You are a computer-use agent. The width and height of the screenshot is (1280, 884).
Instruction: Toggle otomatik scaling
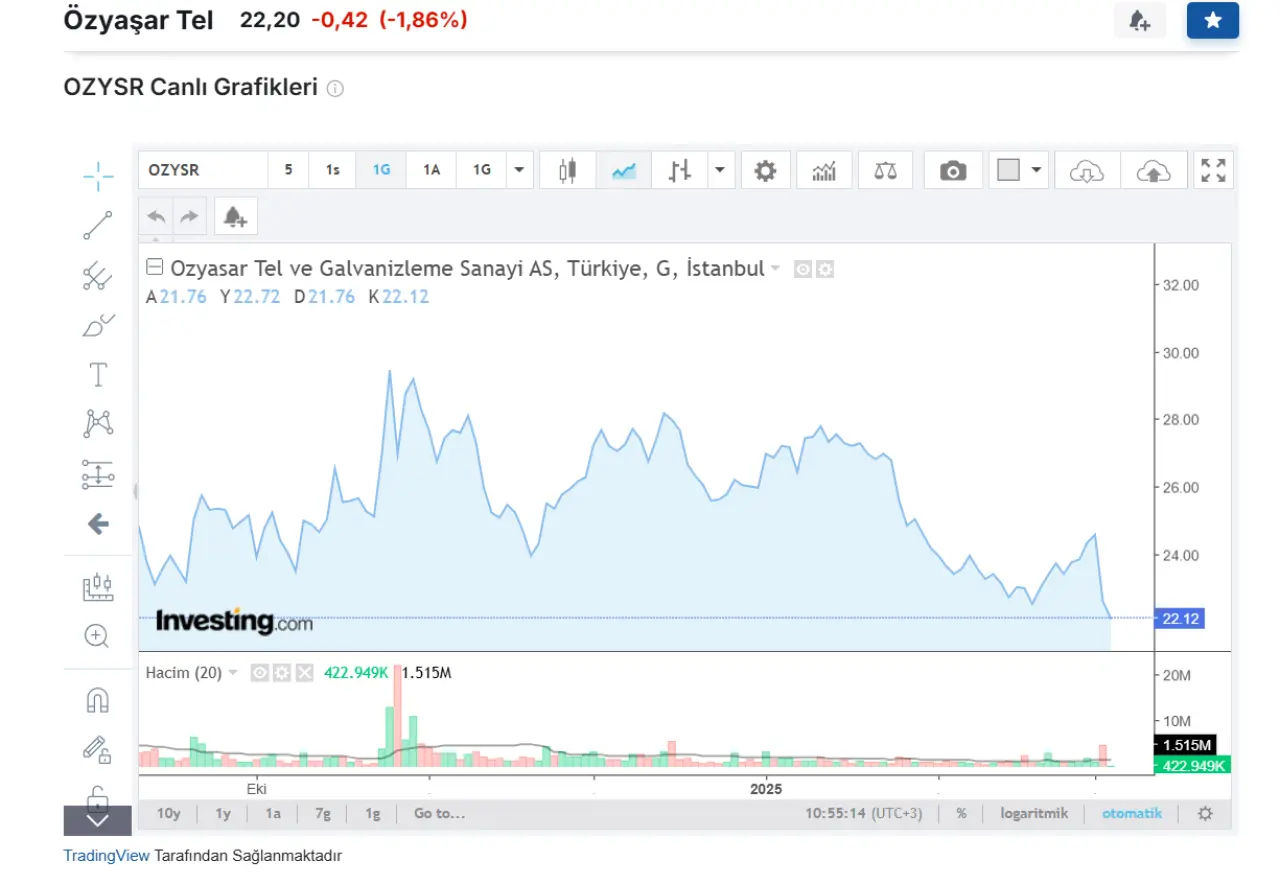point(1132,814)
